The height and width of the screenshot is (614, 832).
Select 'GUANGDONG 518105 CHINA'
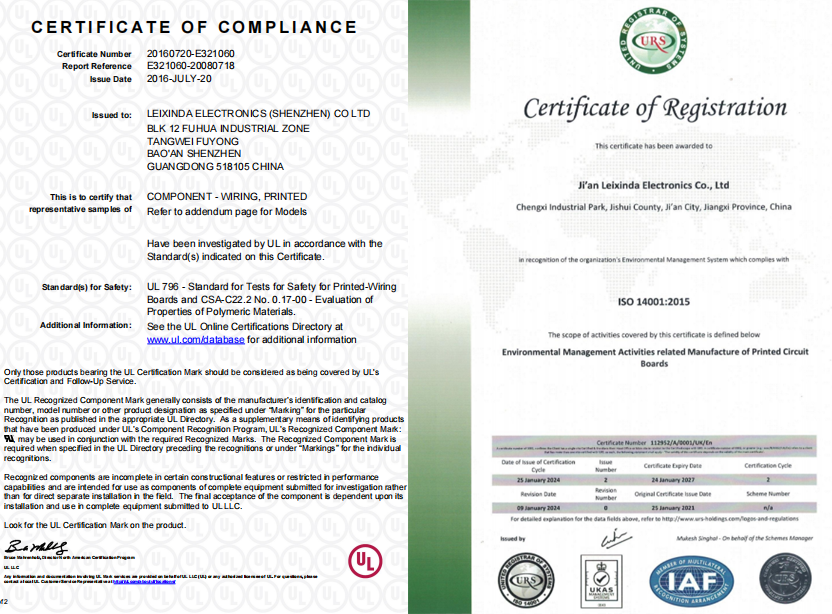215,167
